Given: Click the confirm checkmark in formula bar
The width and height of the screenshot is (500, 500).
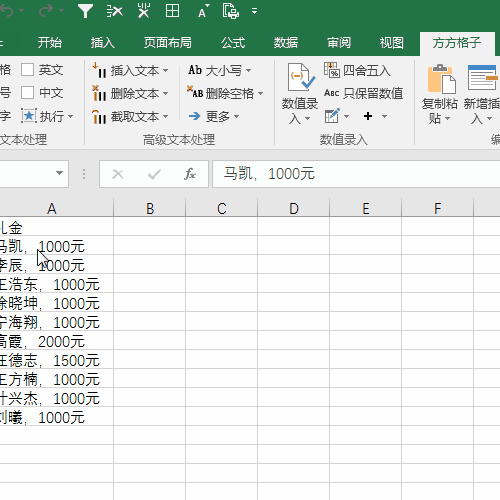Looking at the screenshot, I should tap(154, 174).
